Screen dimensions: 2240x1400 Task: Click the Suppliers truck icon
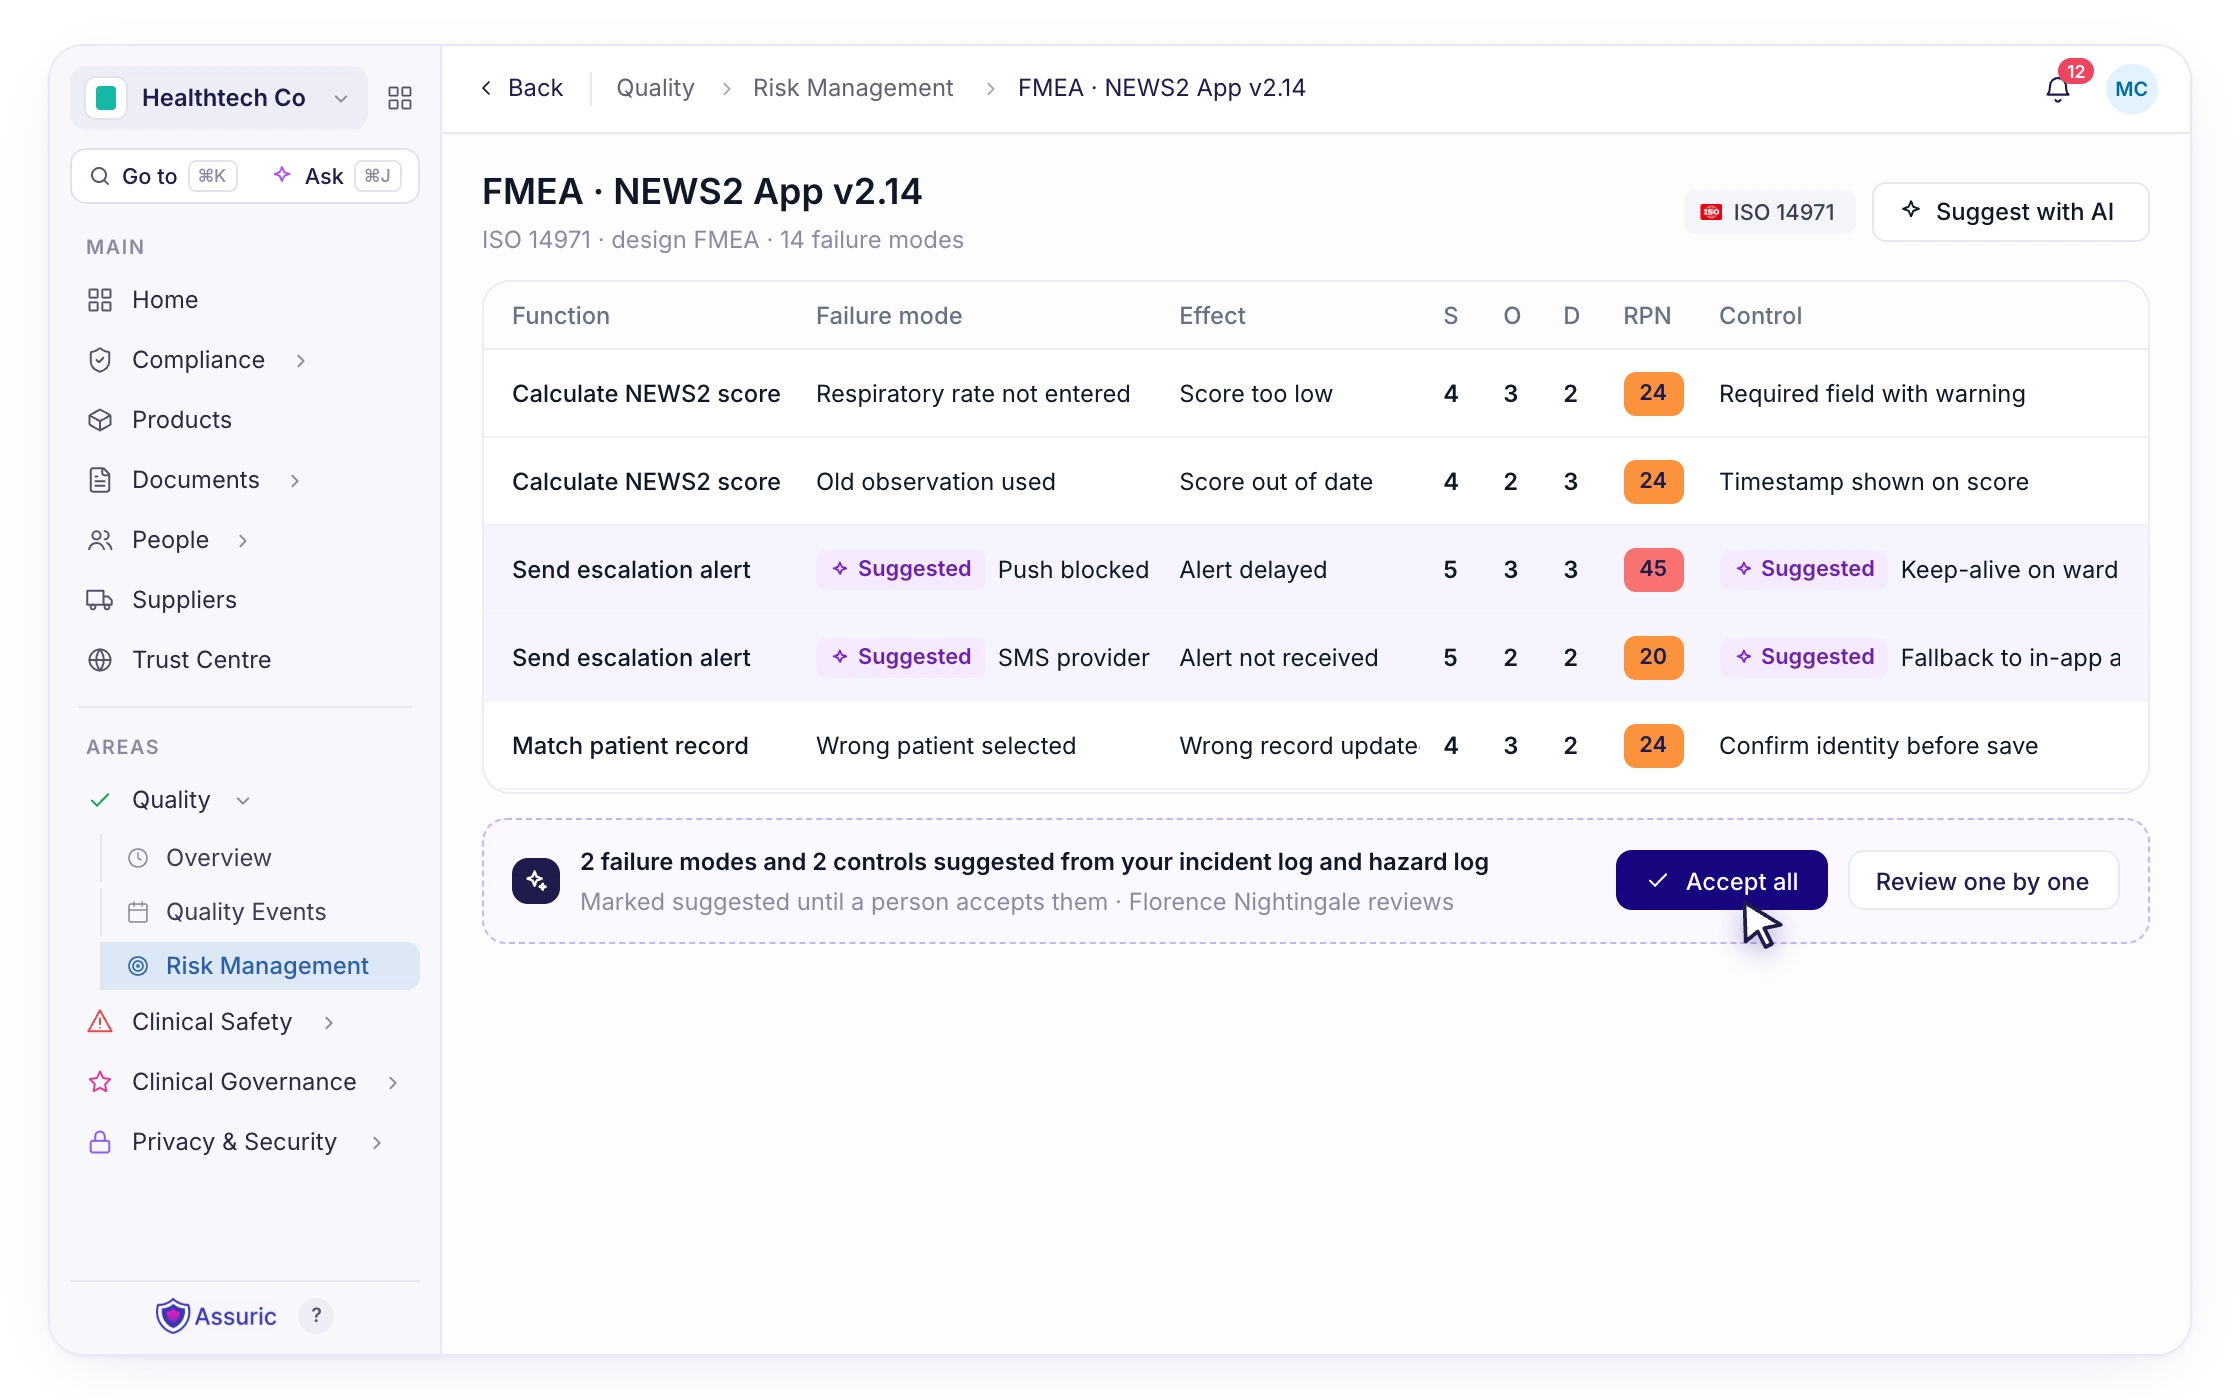(x=100, y=600)
